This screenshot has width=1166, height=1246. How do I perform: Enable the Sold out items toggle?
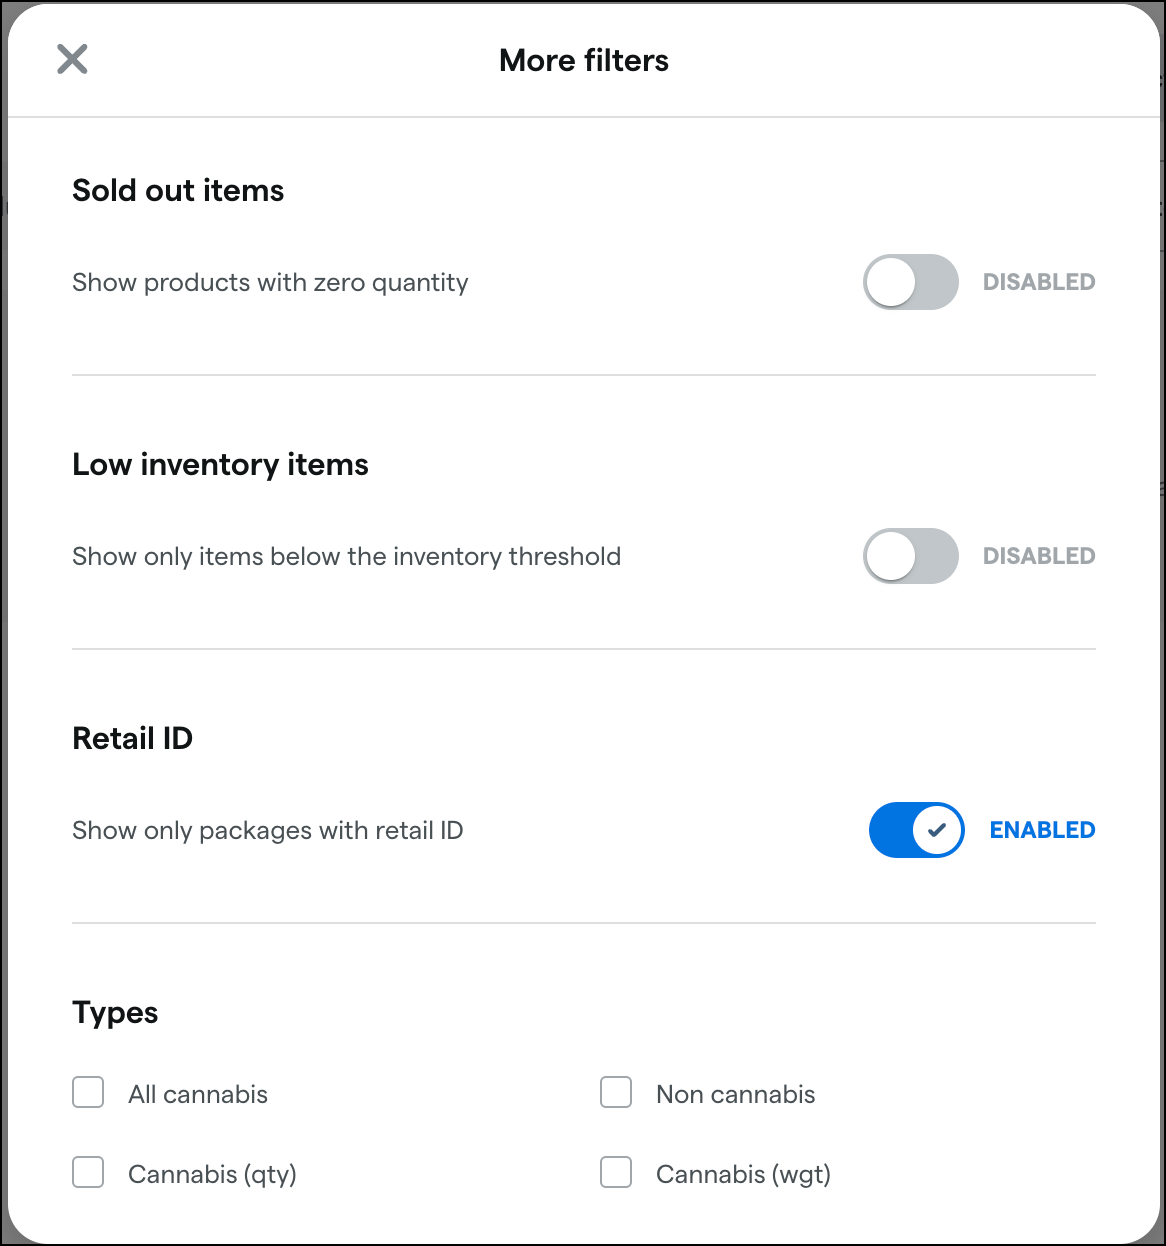910,282
